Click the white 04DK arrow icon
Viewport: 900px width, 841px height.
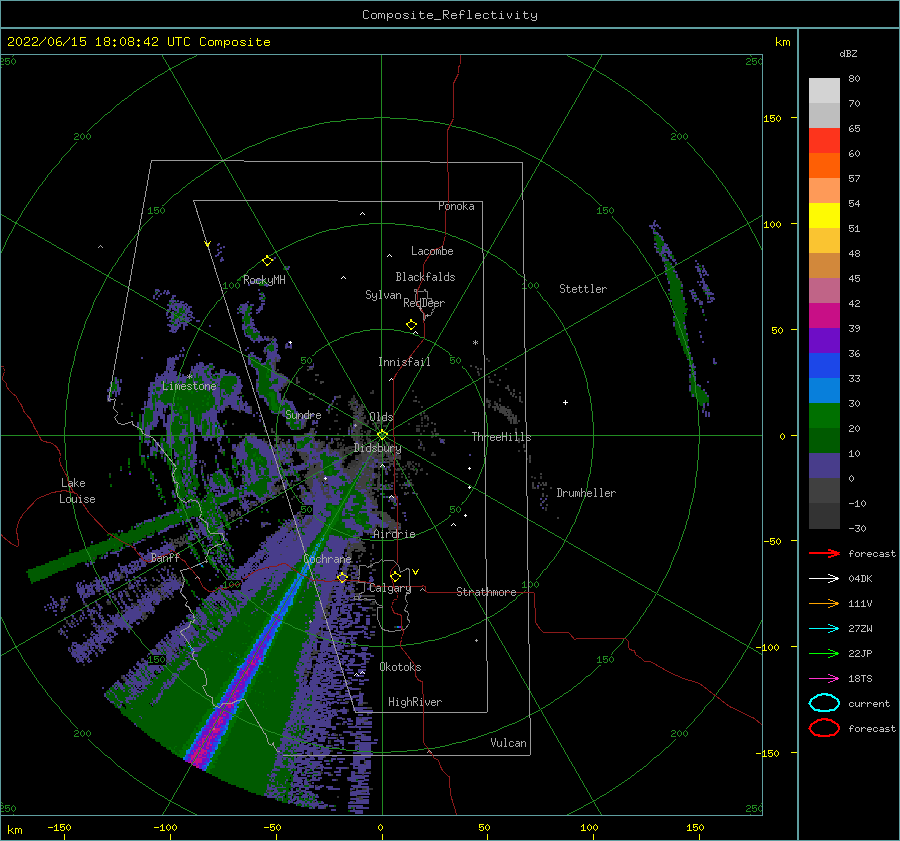824,578
